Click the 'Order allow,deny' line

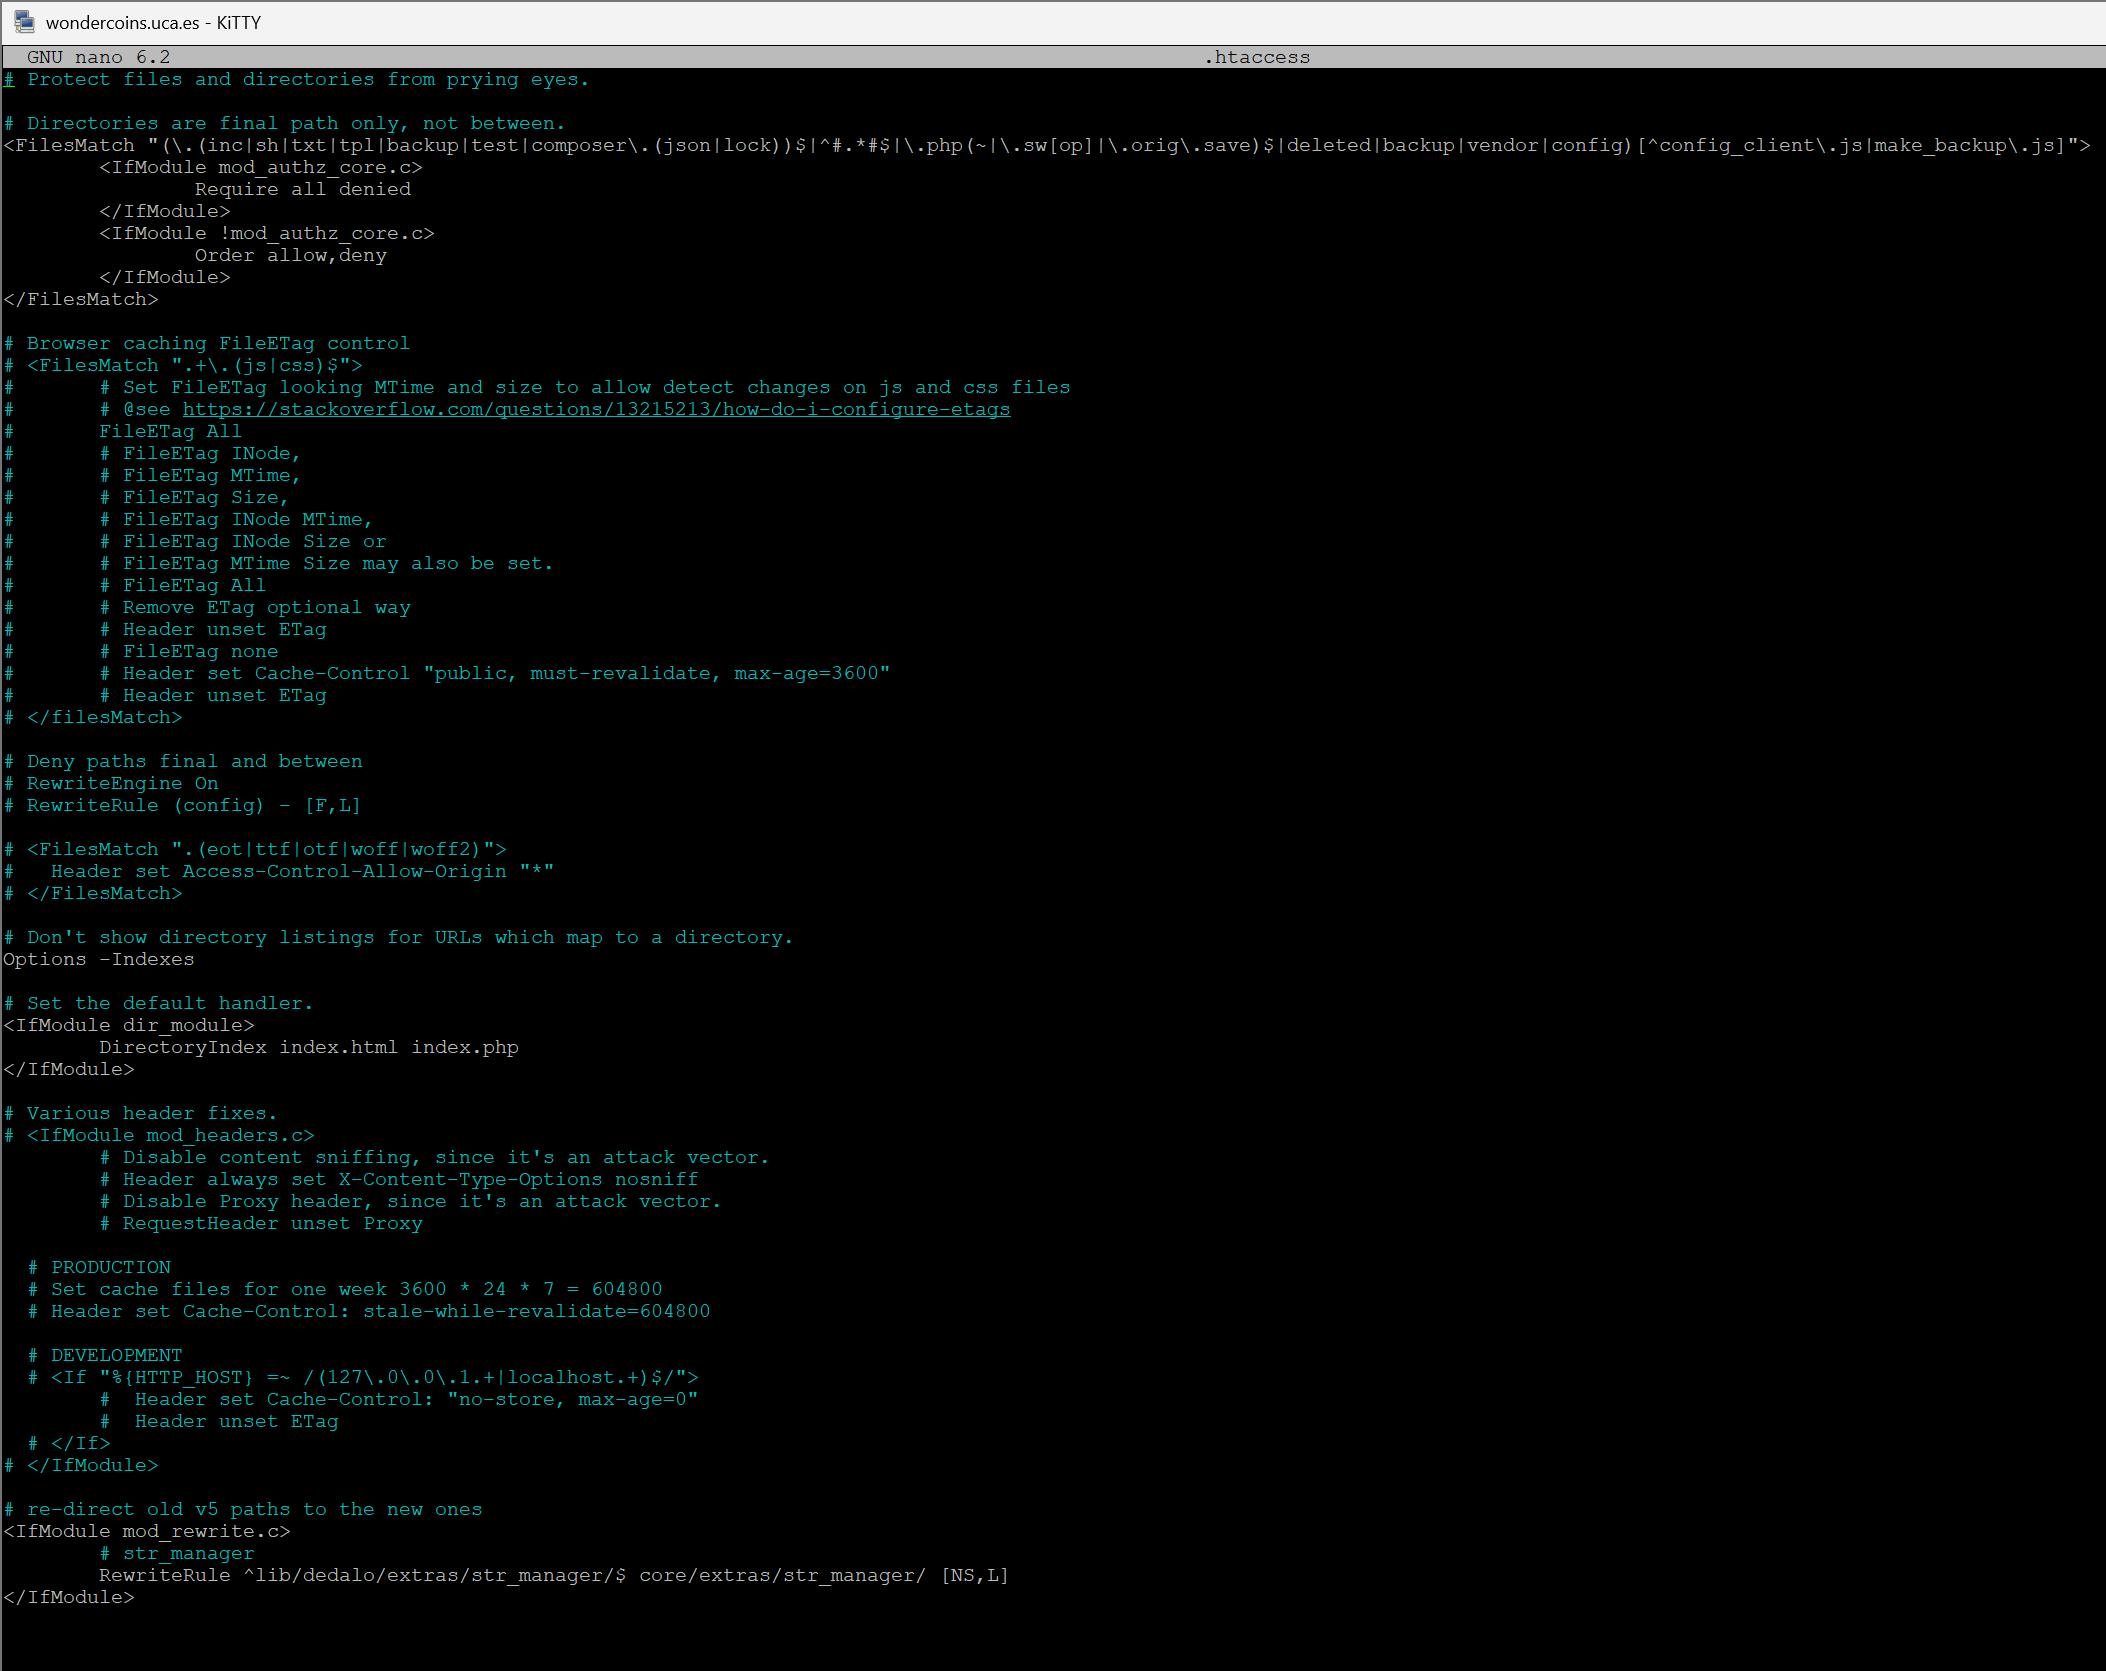pyautogui.click(x=291, y=255)
